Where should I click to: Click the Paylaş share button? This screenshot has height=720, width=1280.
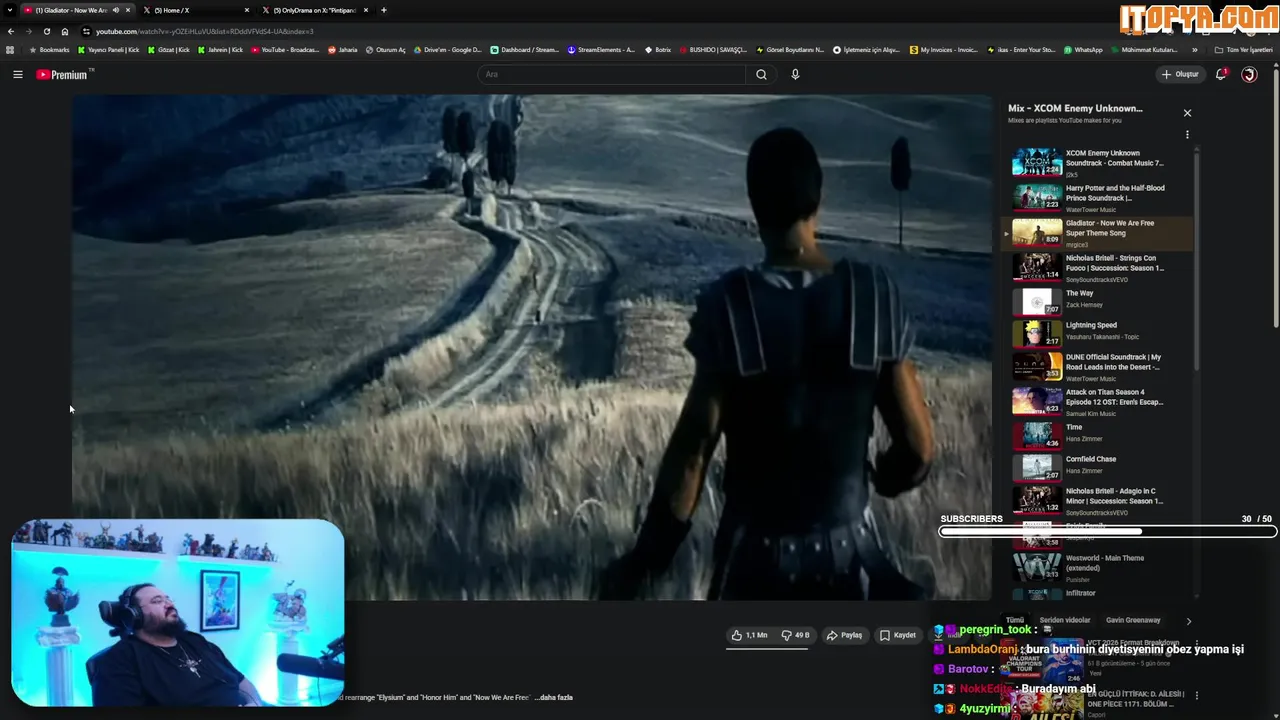coord(845,635)
